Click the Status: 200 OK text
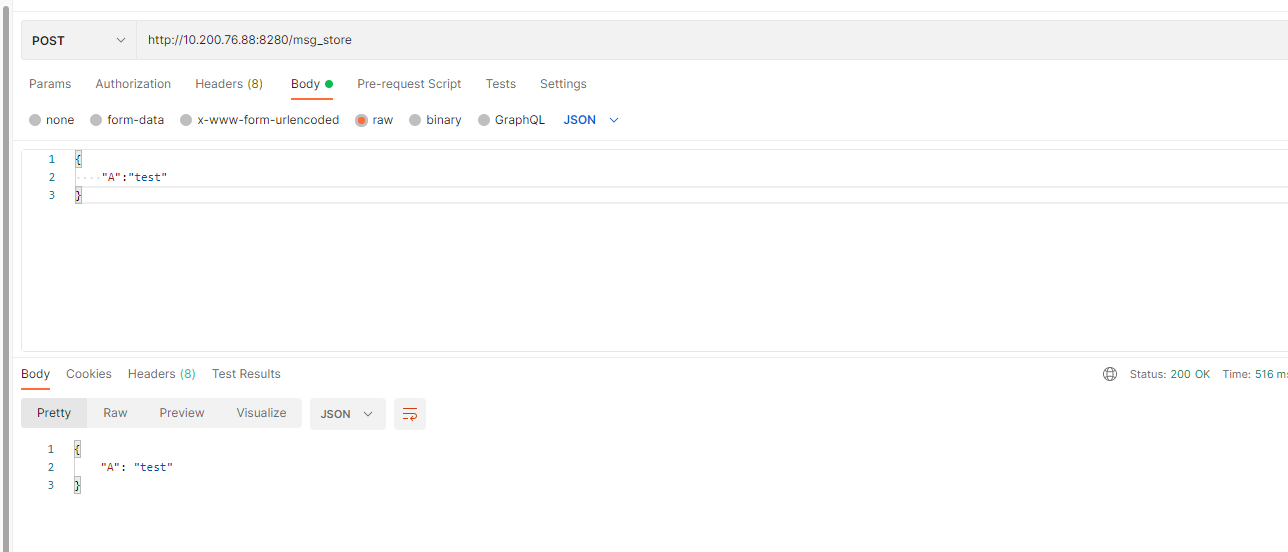Screen dimensions: 1288x552 click(1170, 374)
